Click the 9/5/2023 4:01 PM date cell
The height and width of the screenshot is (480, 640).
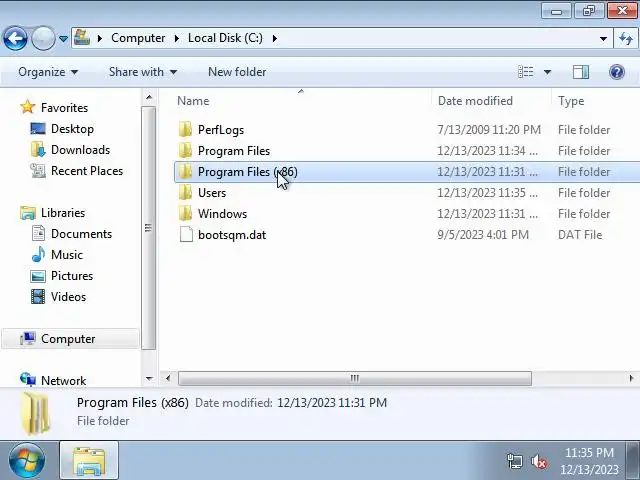point(483,235)
